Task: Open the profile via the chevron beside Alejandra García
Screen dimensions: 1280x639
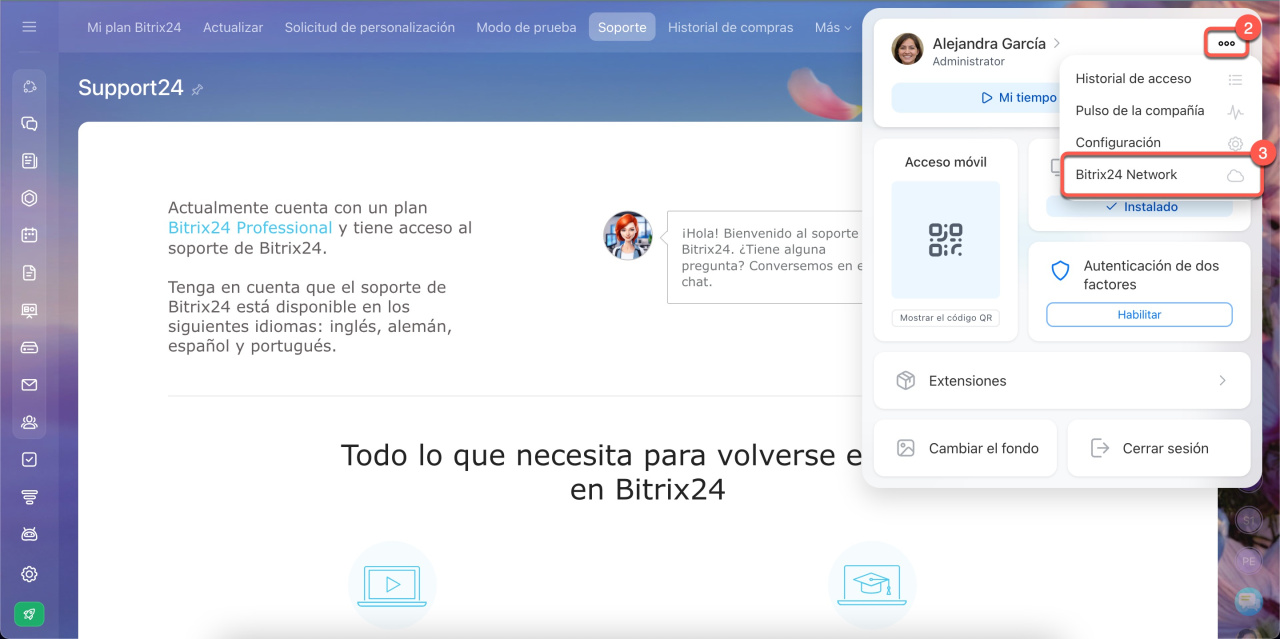Action: click(1057, 43)
